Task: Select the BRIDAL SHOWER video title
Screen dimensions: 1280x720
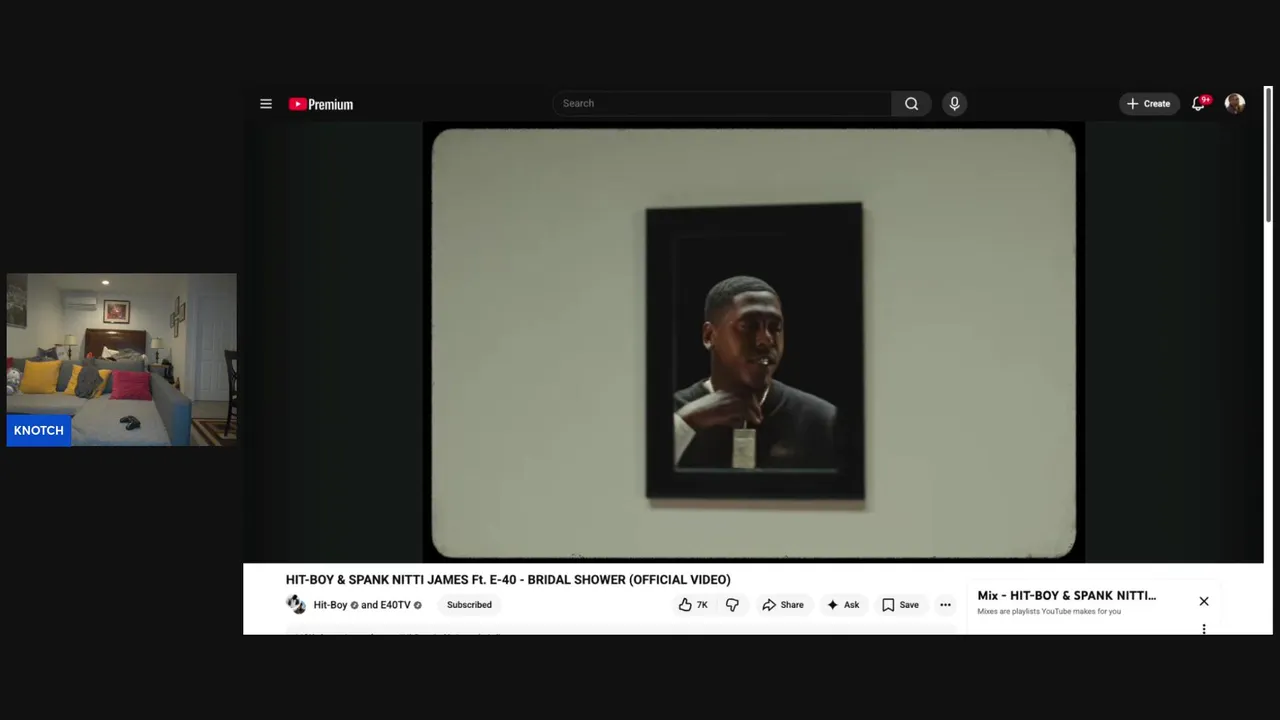Action: click(508, 580)
